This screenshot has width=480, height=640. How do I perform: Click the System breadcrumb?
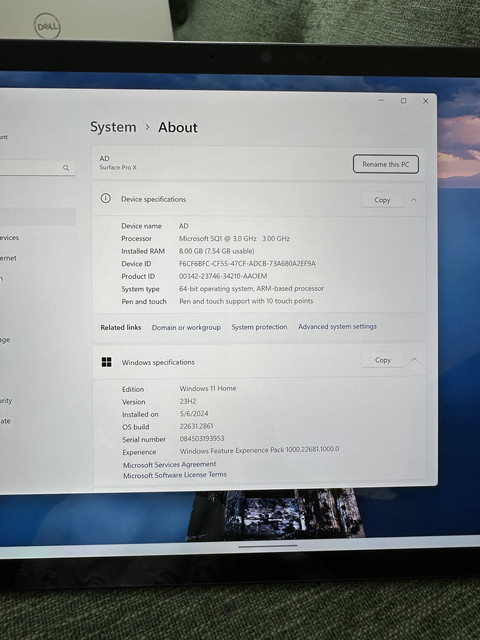click(113, 127)
